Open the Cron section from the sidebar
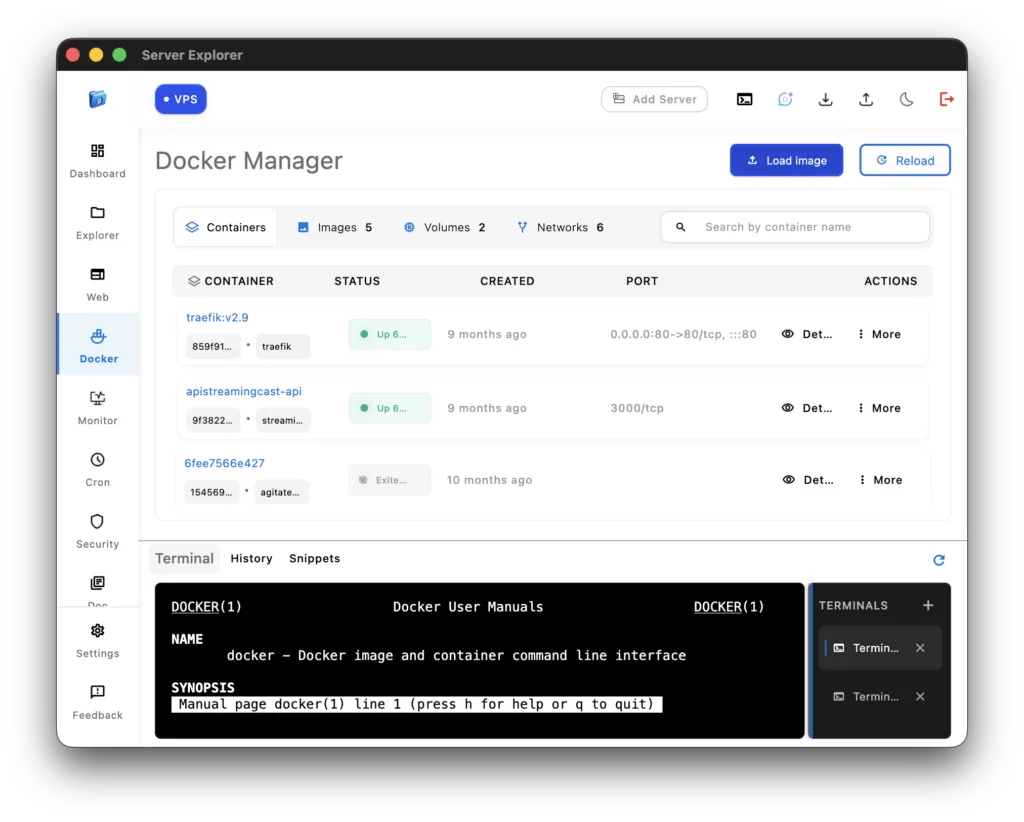 click(97, 468)
